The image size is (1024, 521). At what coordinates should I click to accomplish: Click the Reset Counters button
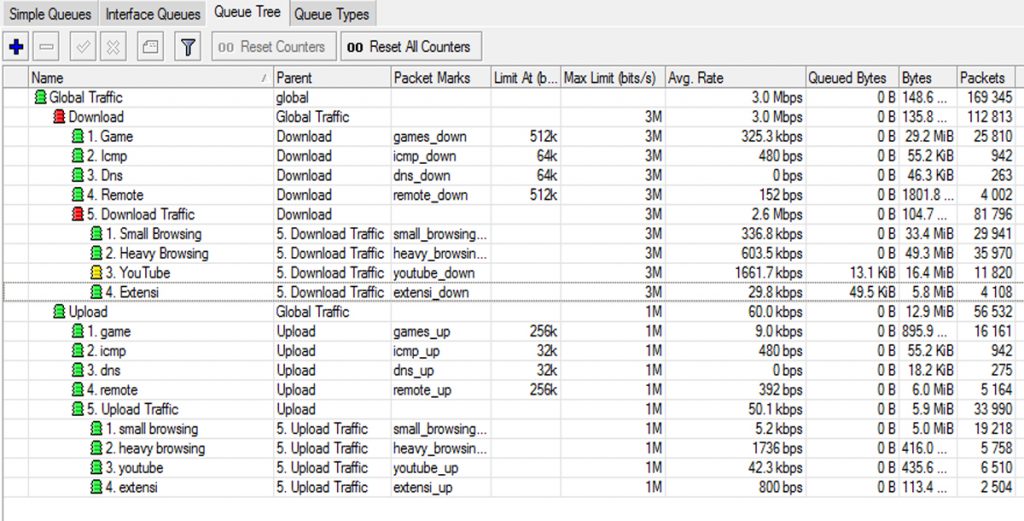(274, 47)
